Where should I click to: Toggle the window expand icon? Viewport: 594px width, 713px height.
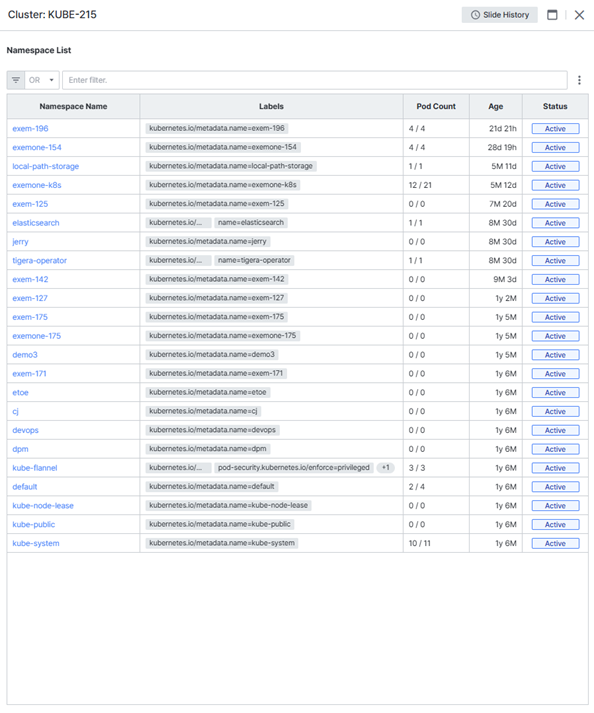552,15
